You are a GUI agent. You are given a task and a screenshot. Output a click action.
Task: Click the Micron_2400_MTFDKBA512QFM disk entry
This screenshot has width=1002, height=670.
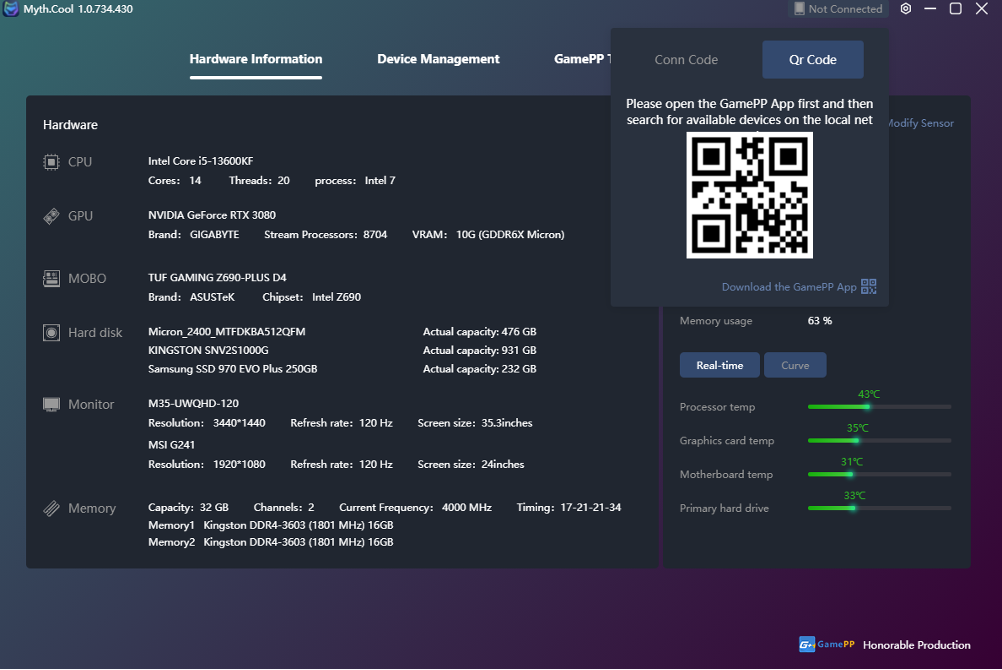pos(227,332)
